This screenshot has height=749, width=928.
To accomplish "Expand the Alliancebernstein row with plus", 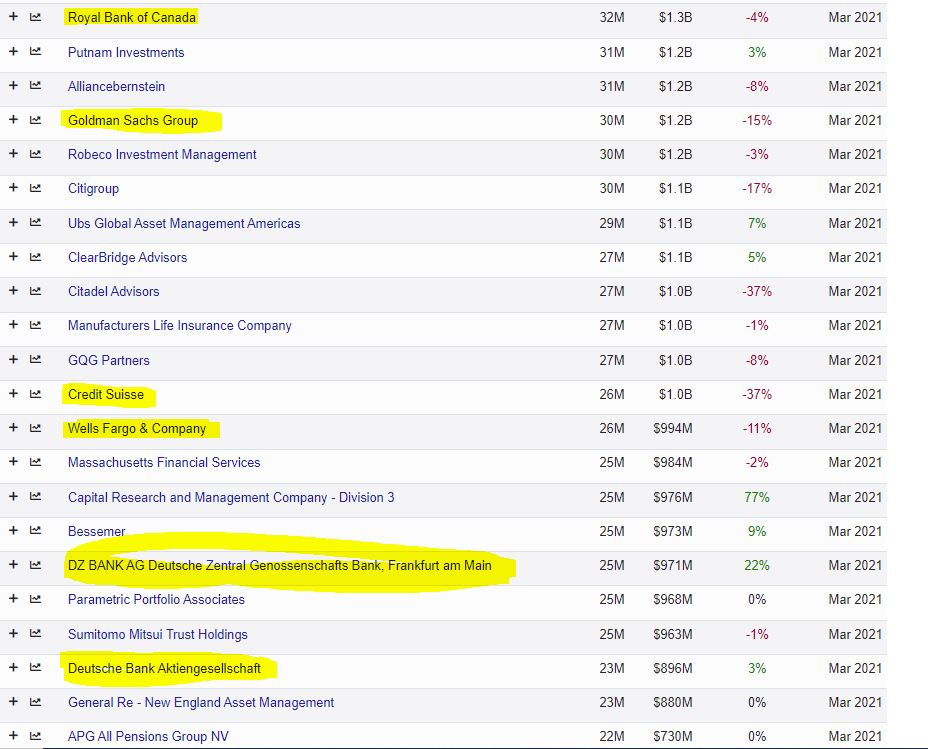I will click(x=13, y=85).
